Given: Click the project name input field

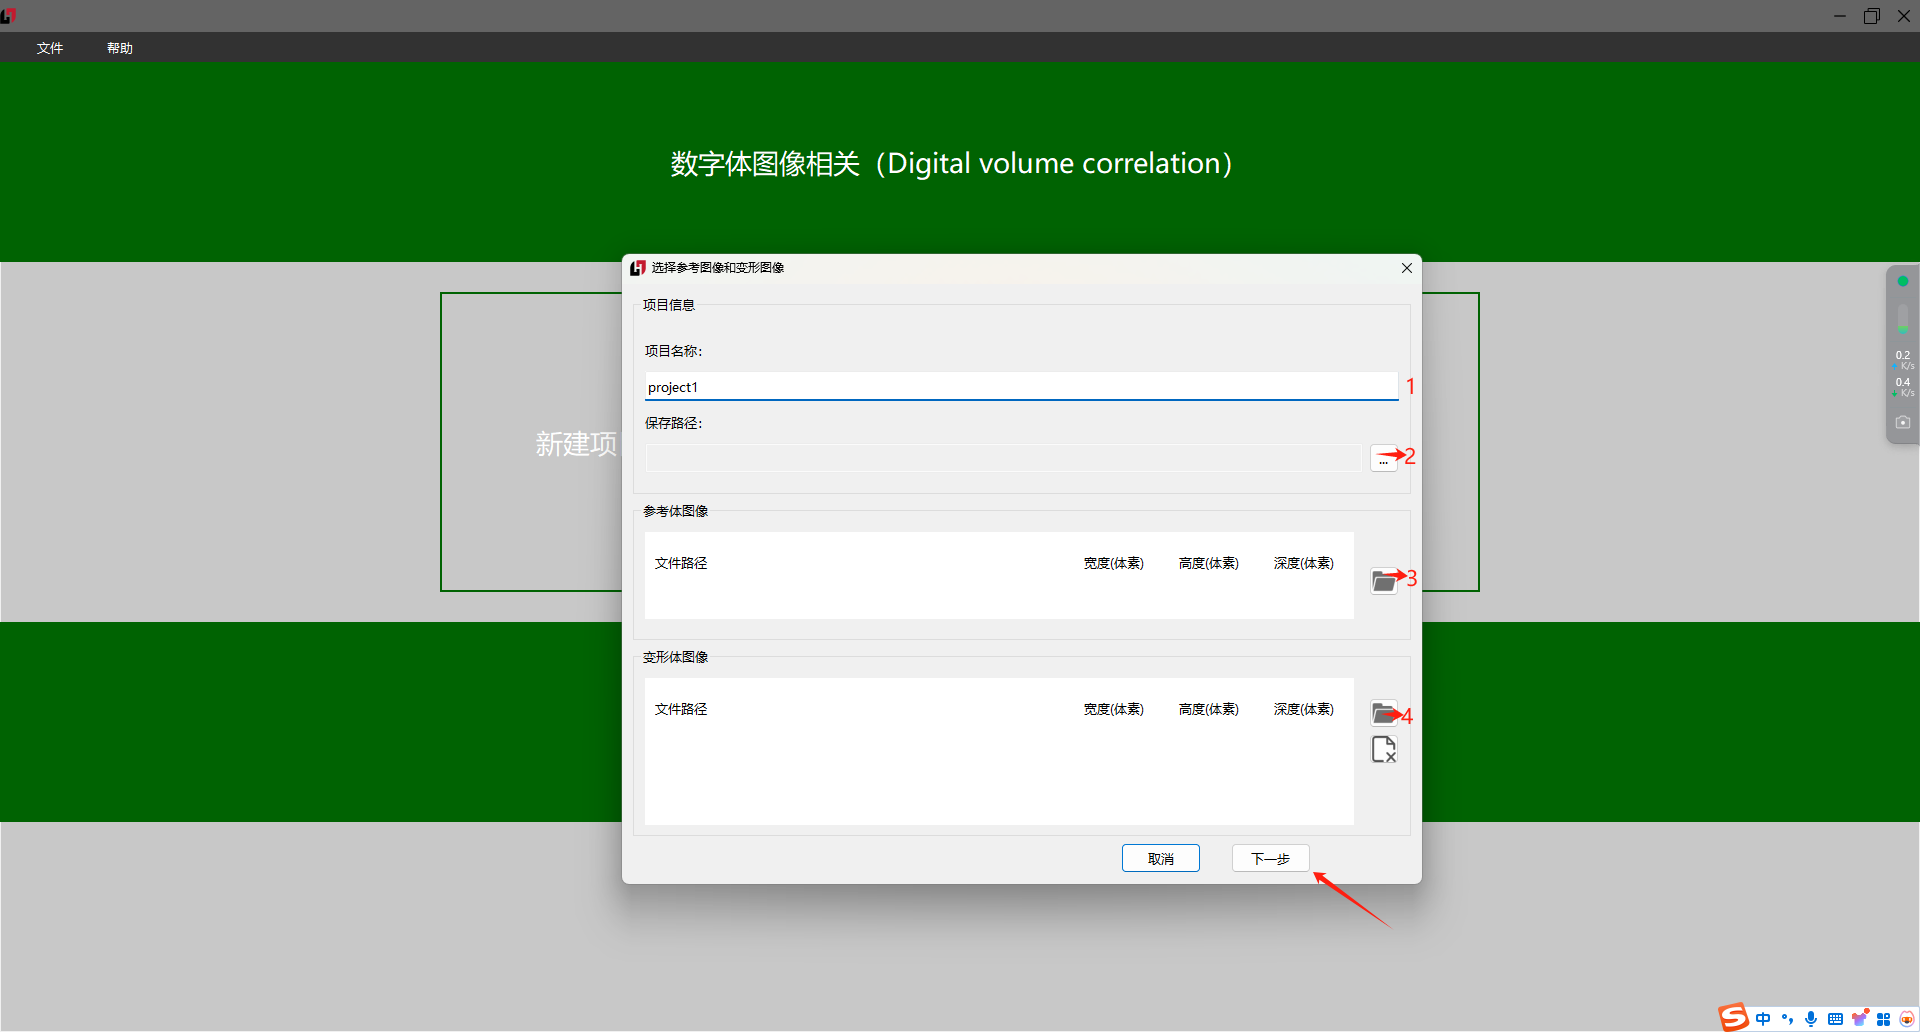Looking at the screenshot, I should 1020,387.
